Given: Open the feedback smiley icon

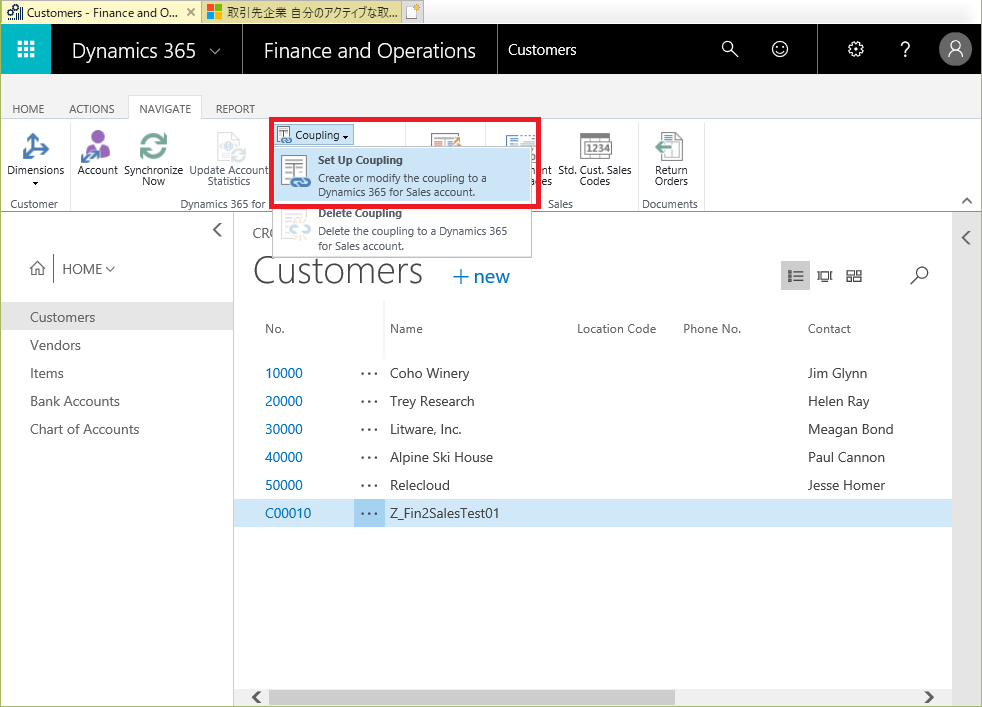Looking at the screenshot, I should pos(780,49).
